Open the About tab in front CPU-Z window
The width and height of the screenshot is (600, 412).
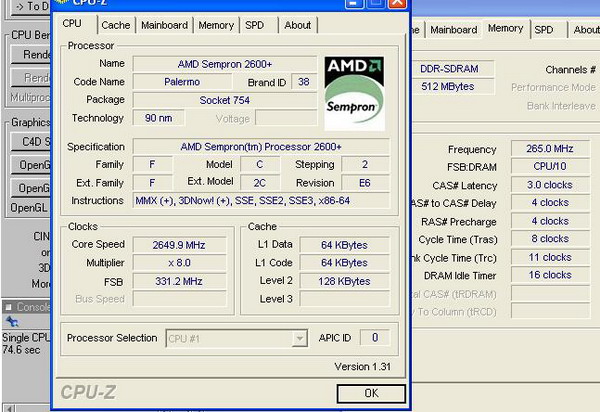click(x=297, y=25)
